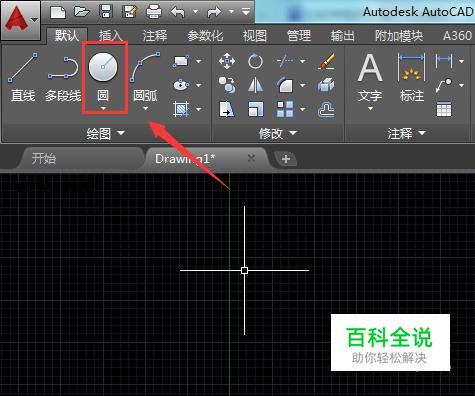Select the Arc (圆弧) tool
Screen dimensions: 475x396
click(x=145, y=77)
